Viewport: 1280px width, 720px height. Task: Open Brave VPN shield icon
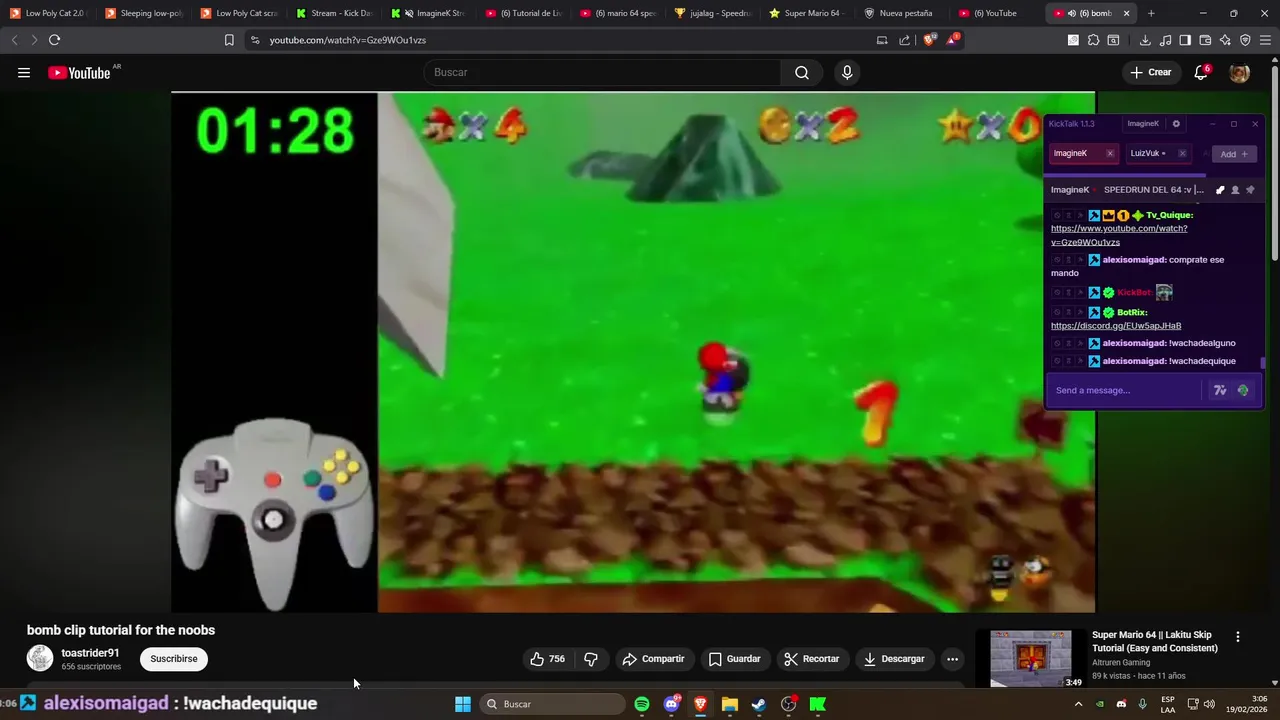[1245, 40]
